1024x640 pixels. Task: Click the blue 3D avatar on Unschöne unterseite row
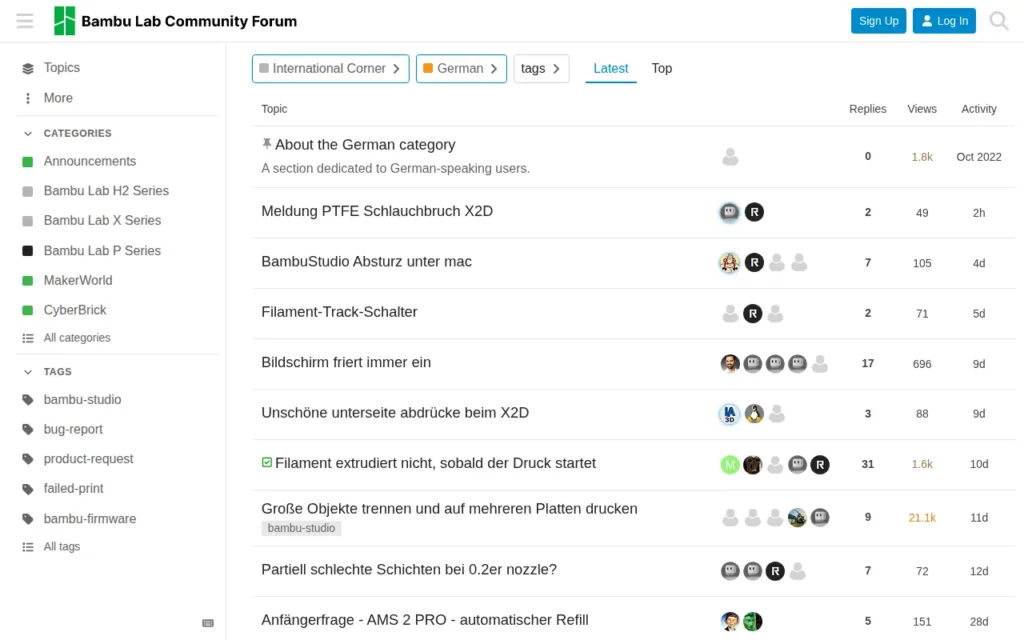click(x=729, y=414)
